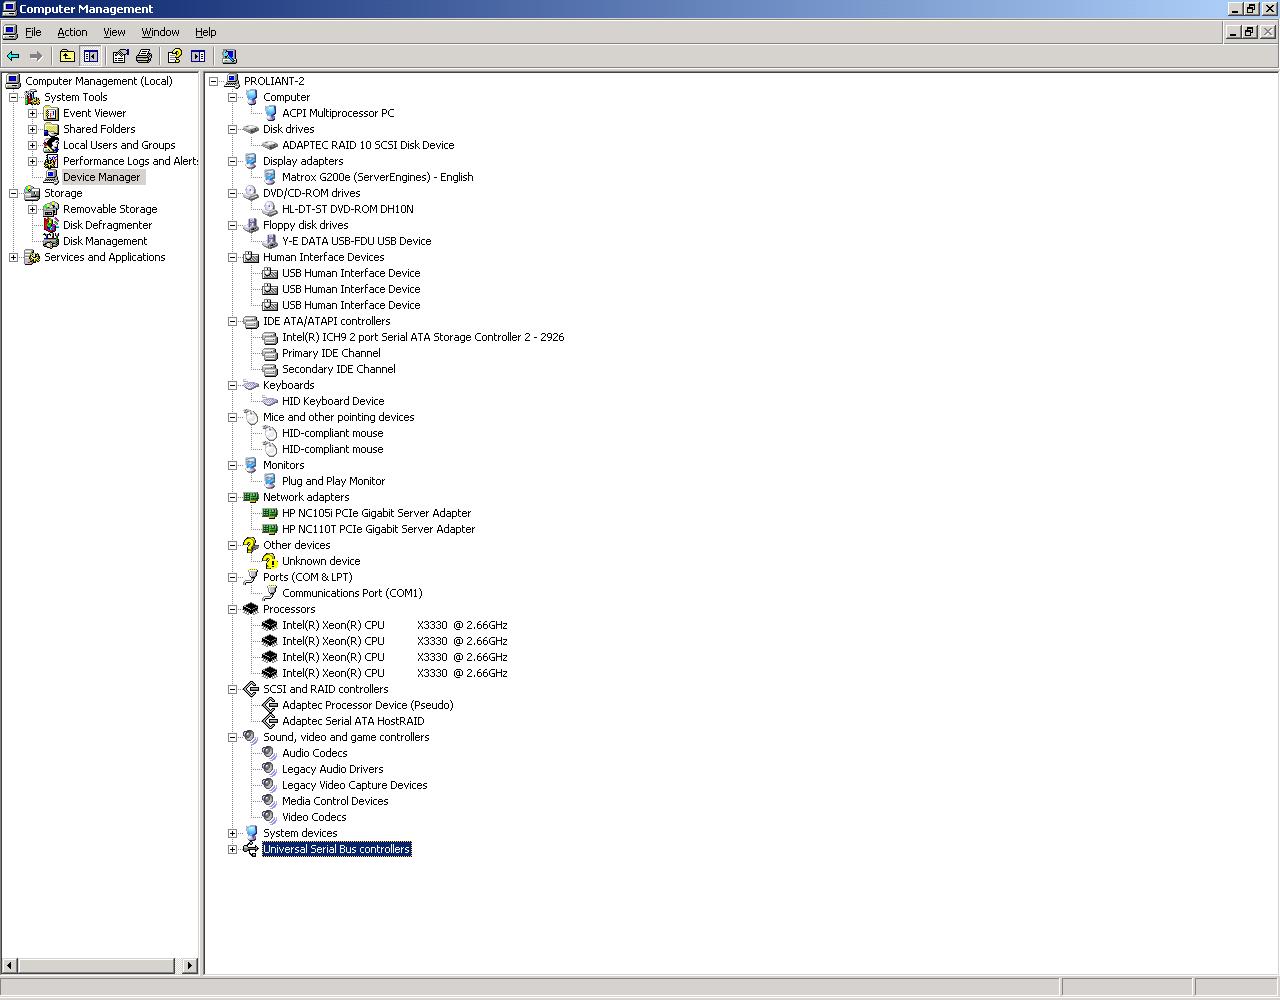
Task: Open the File menu
Action: click(33, 32)
